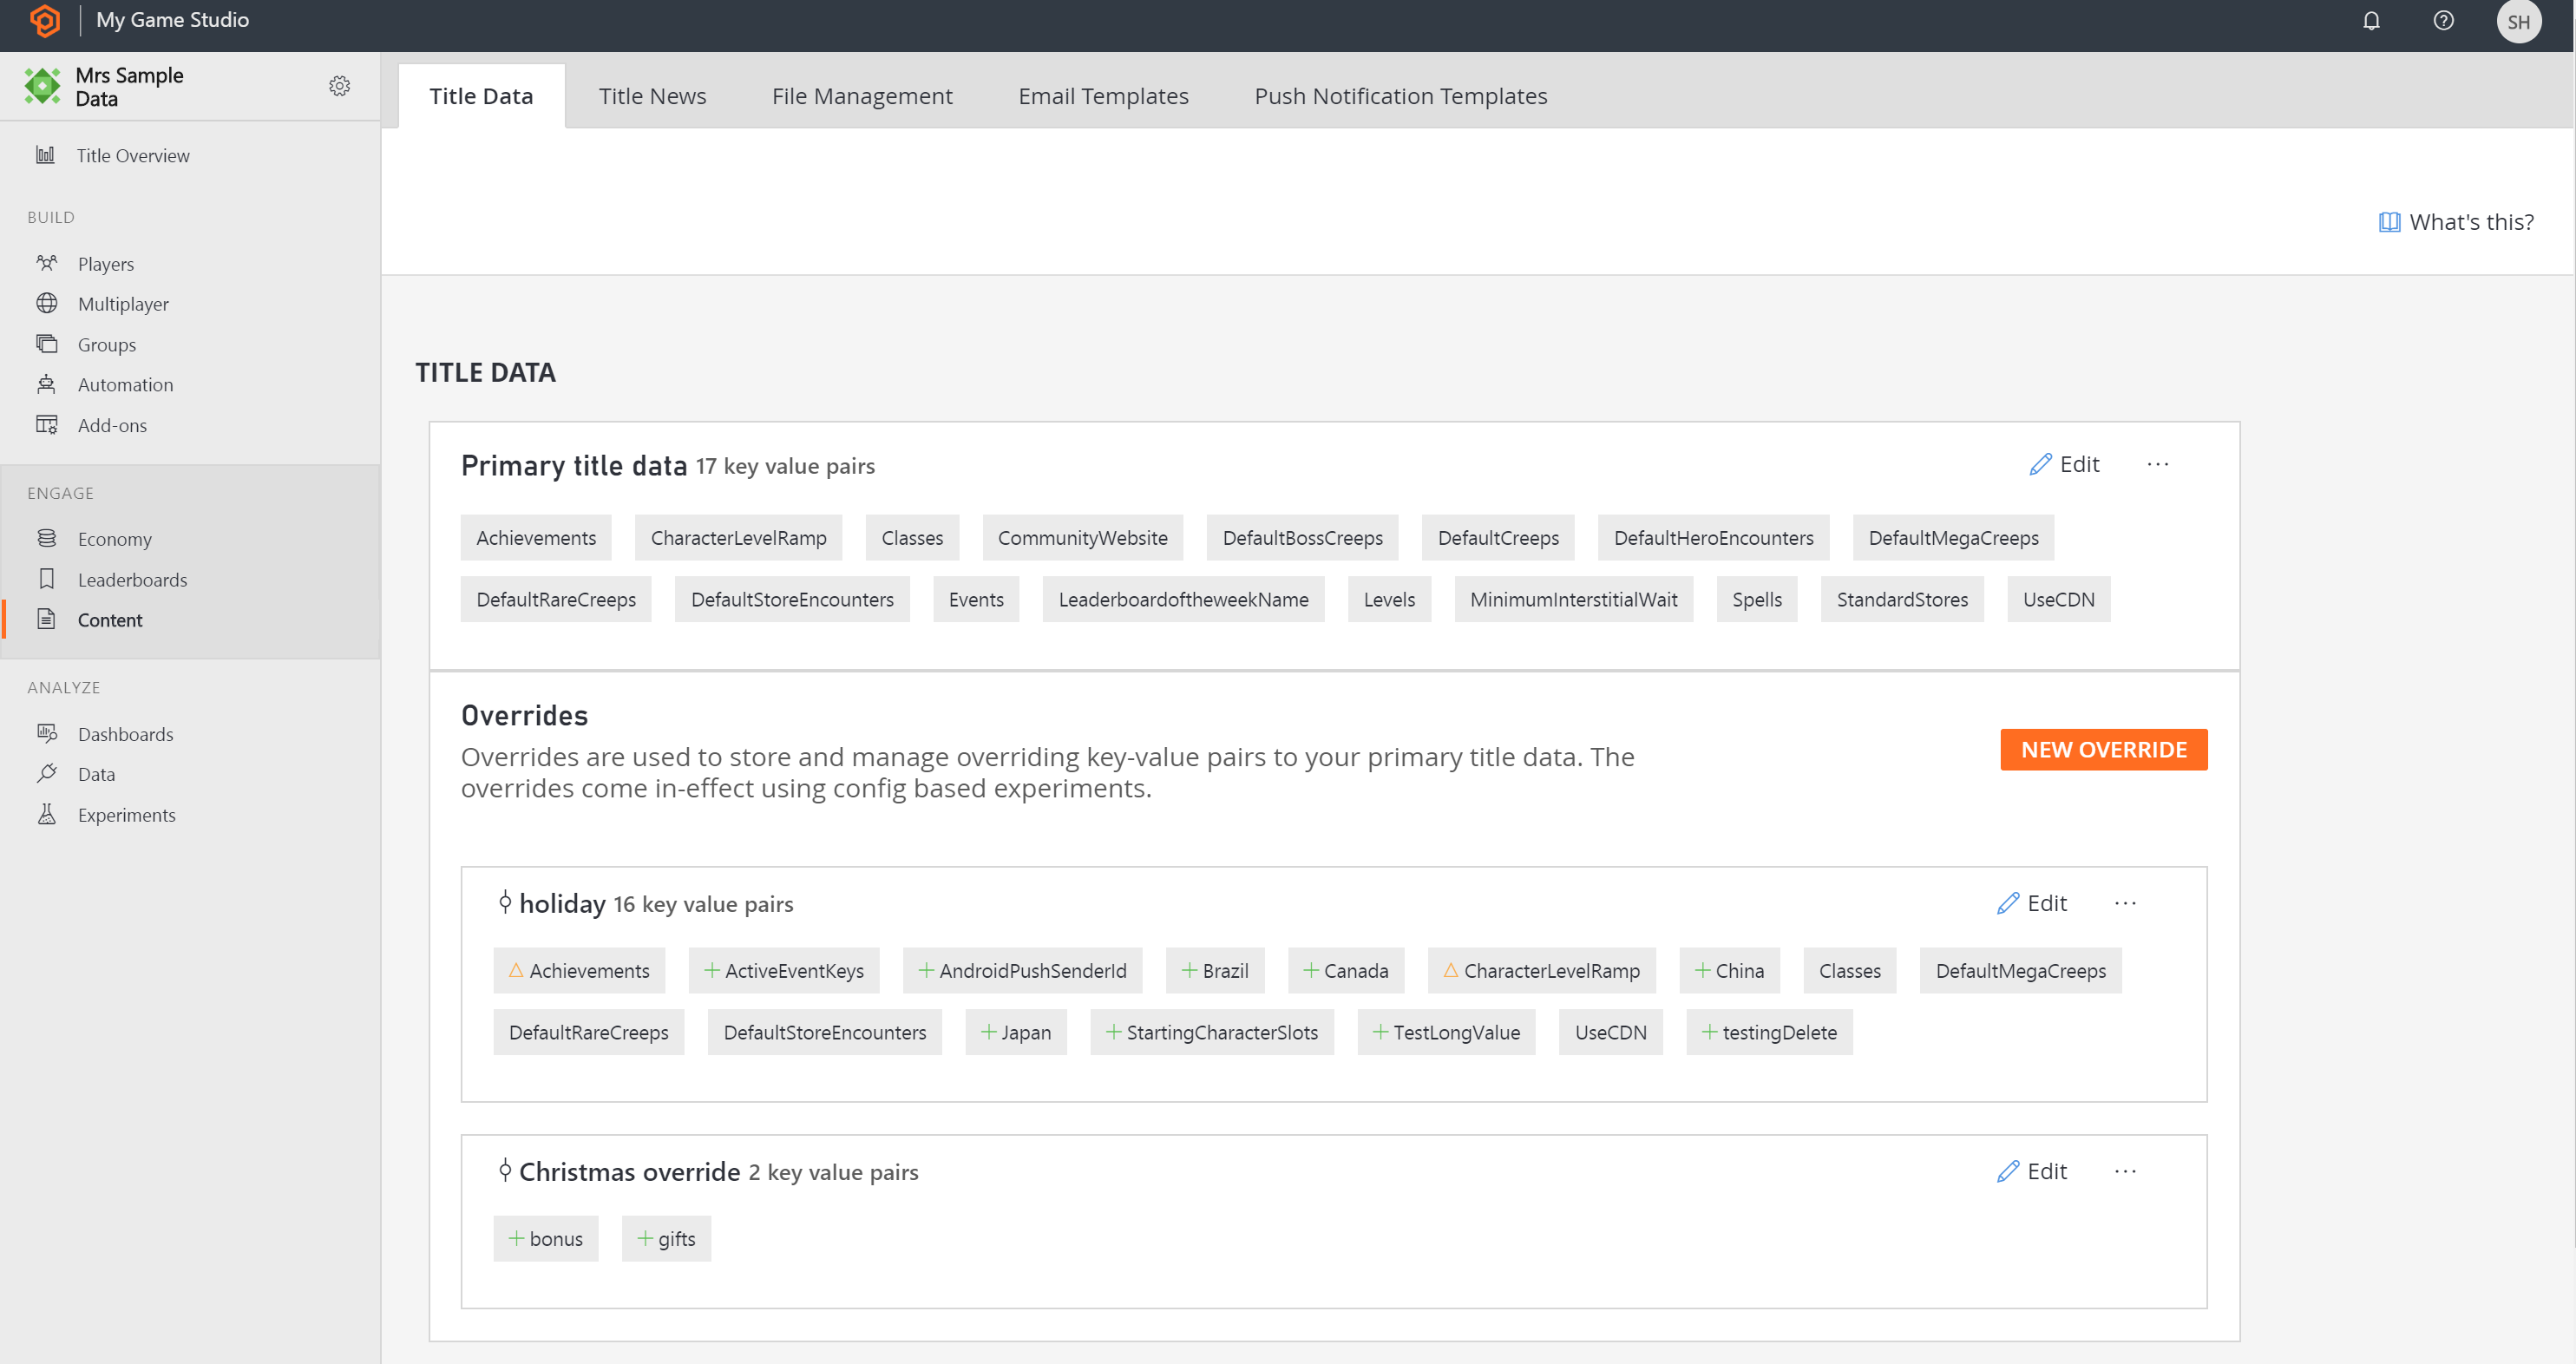Toggle the Mrs Sample Data settings gear

339,85
